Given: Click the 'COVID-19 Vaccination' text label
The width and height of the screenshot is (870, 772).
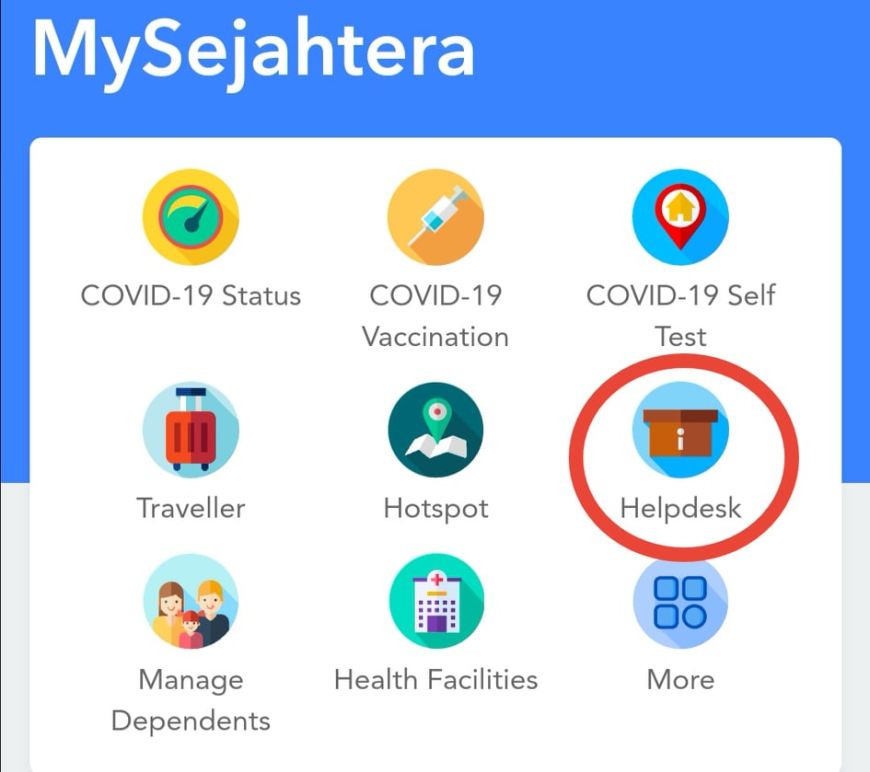Looking at the screenshot, I should (x=436, y=316).
